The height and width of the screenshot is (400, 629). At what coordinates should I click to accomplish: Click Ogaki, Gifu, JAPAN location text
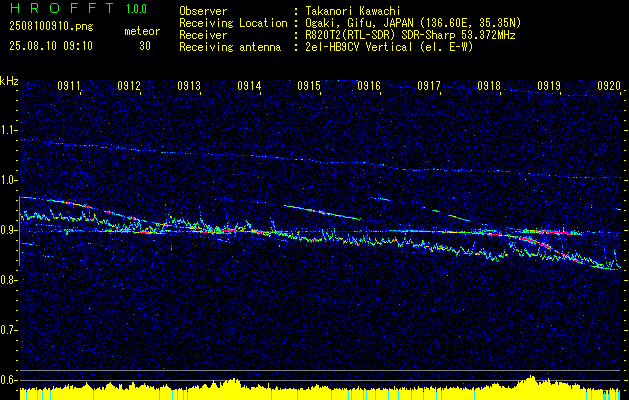412,23
